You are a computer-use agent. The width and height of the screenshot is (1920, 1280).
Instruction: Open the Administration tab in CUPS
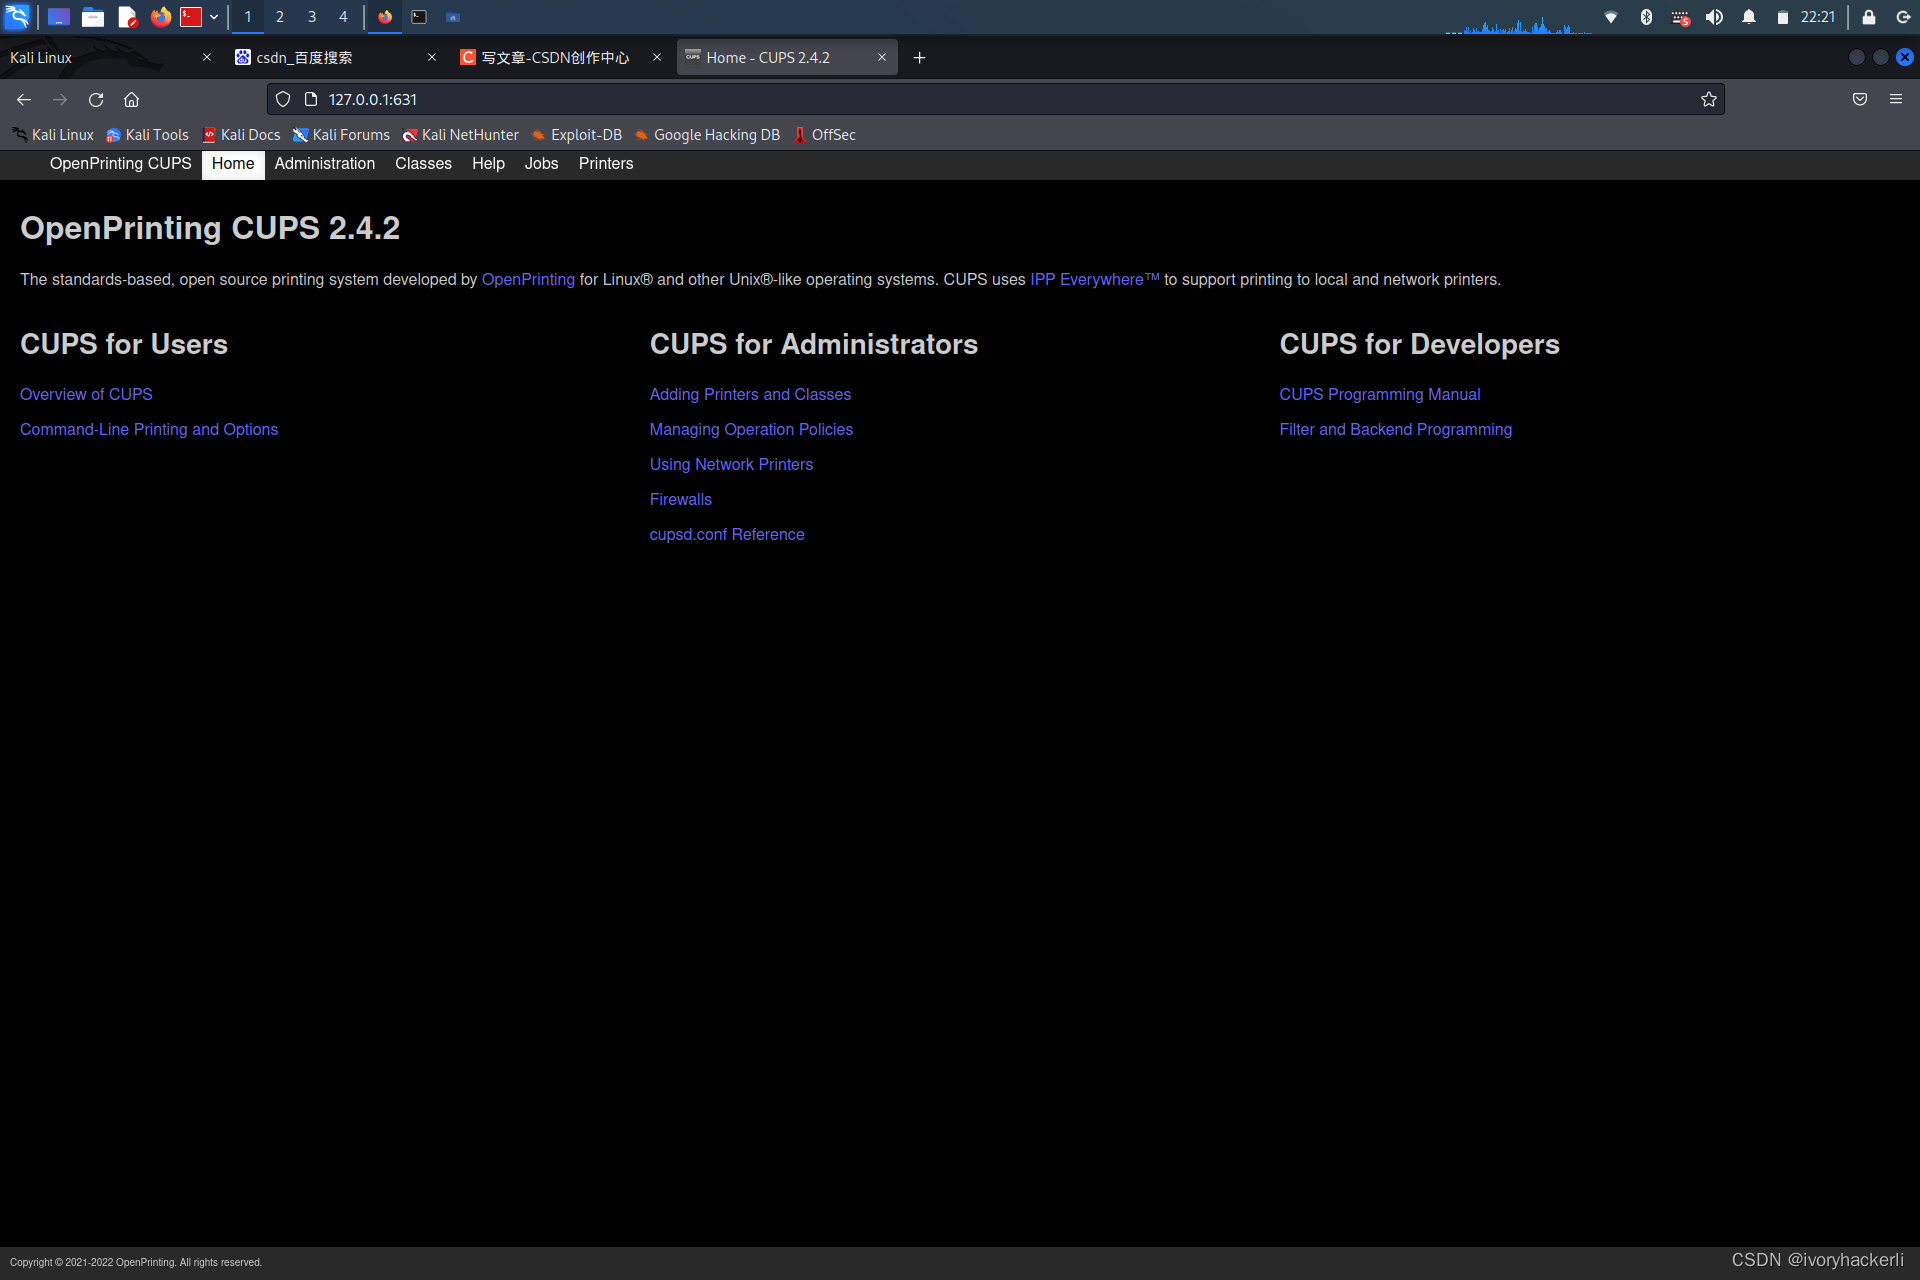(324, 164)
